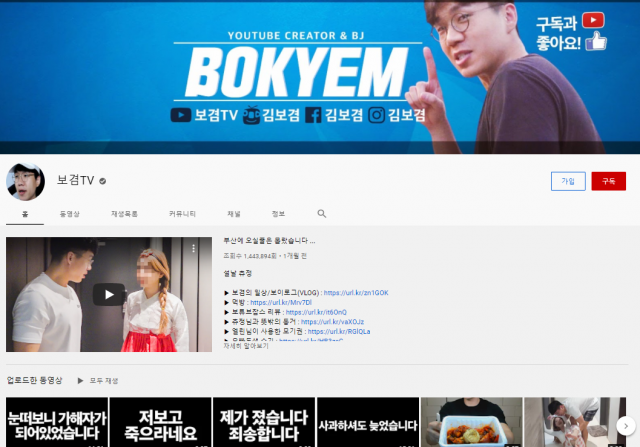Open the 먹방 link url.kr/Mrv7DI
Screen dimensions: 640x447
(x=281, y=302)
